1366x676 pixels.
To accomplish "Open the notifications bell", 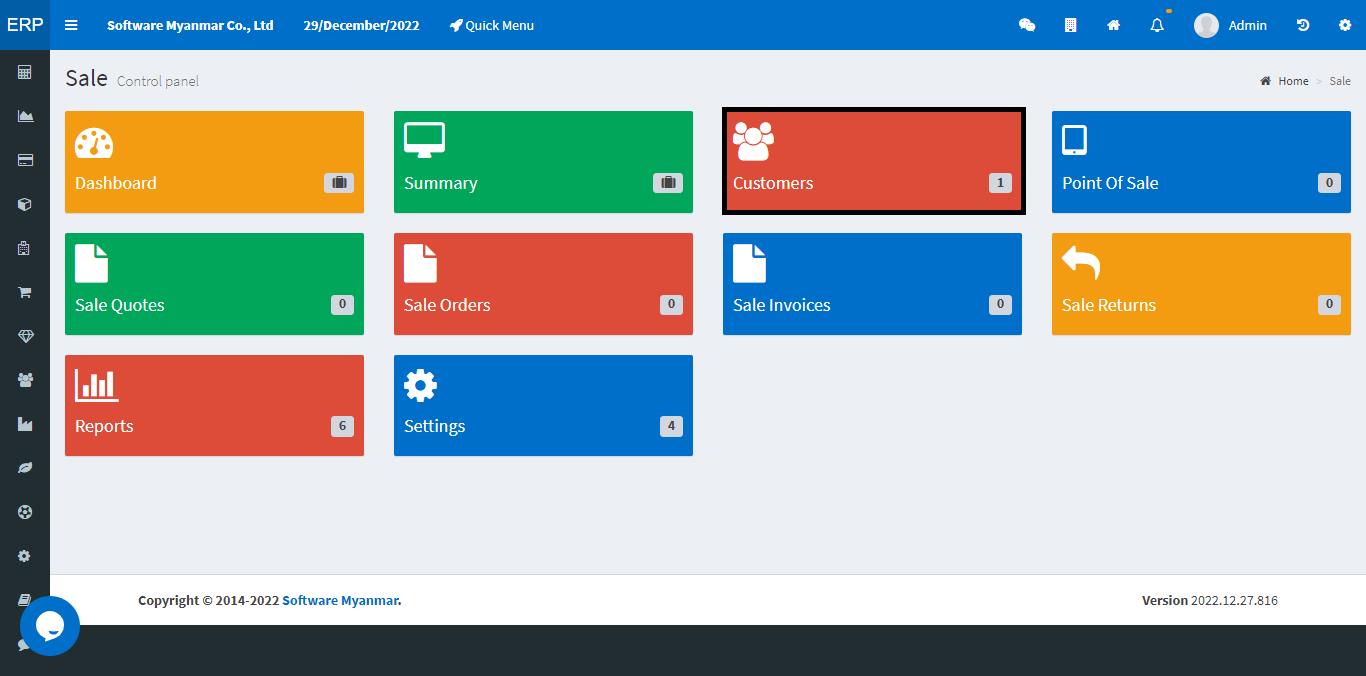I will tap(1157, 25).
